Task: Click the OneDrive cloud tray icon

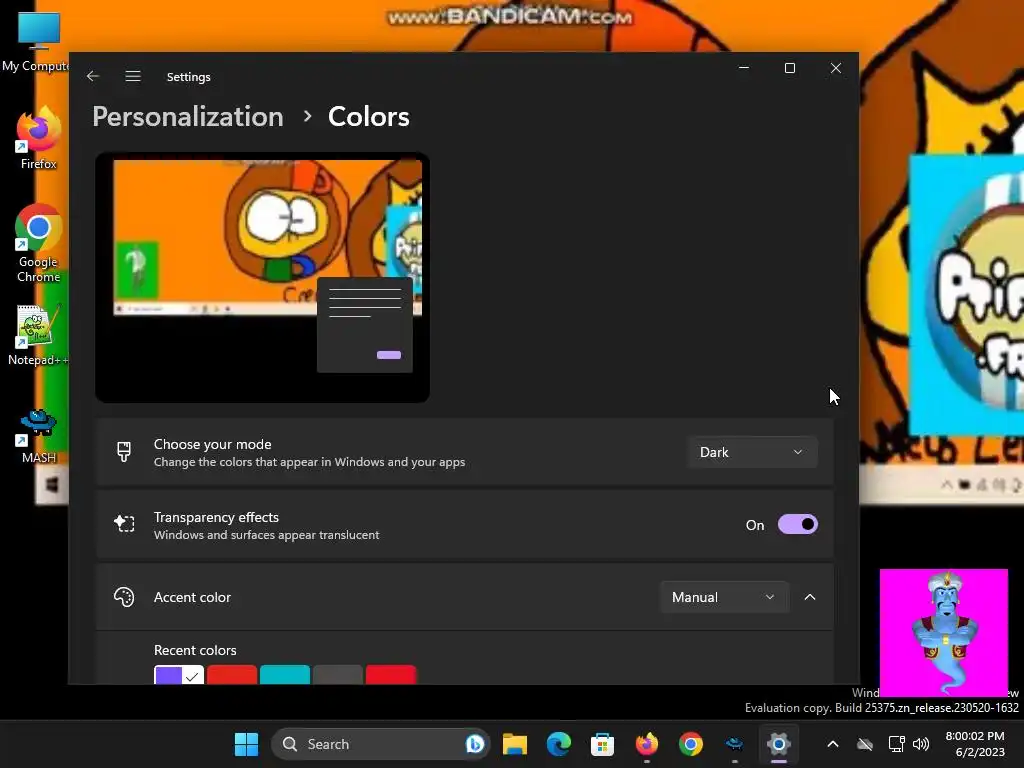Action: [x=865, y=744]
